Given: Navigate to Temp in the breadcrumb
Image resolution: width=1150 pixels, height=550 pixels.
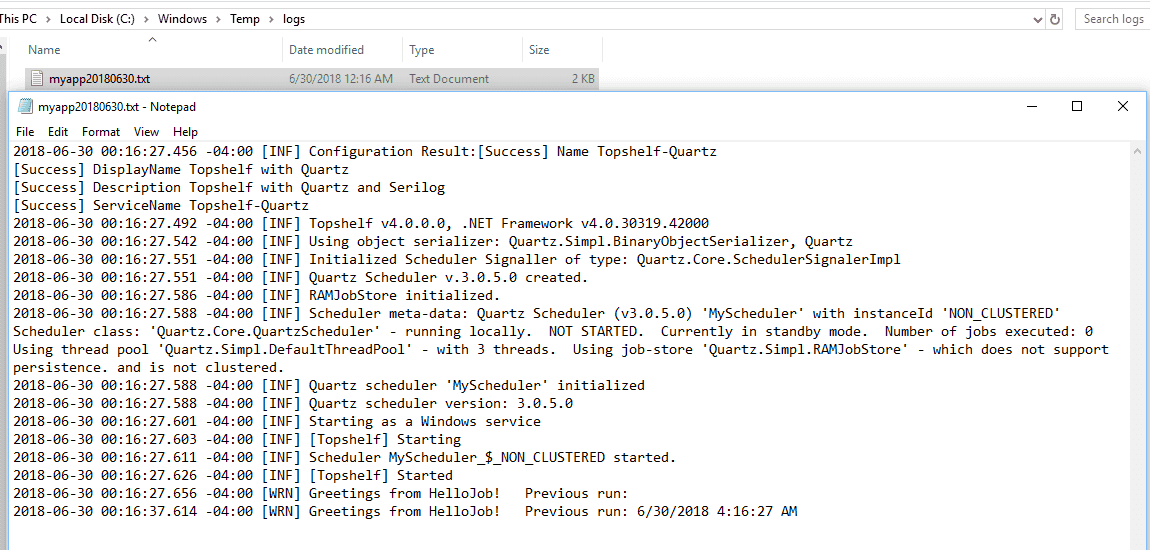Looking at the screenshot, I should pos(245,19).
